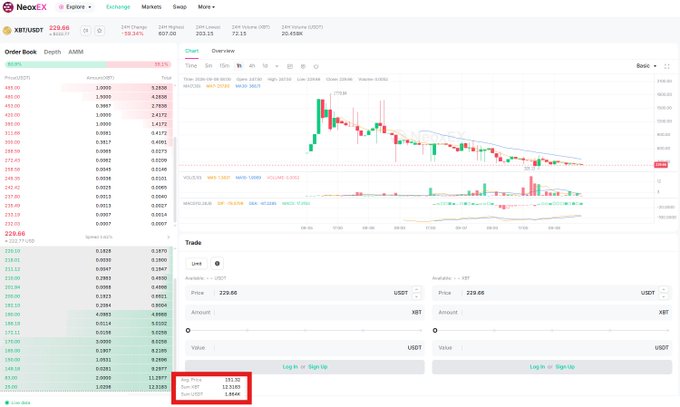Switch to the Overview tab
Screen dimensions: 680x407
(223, 51)
